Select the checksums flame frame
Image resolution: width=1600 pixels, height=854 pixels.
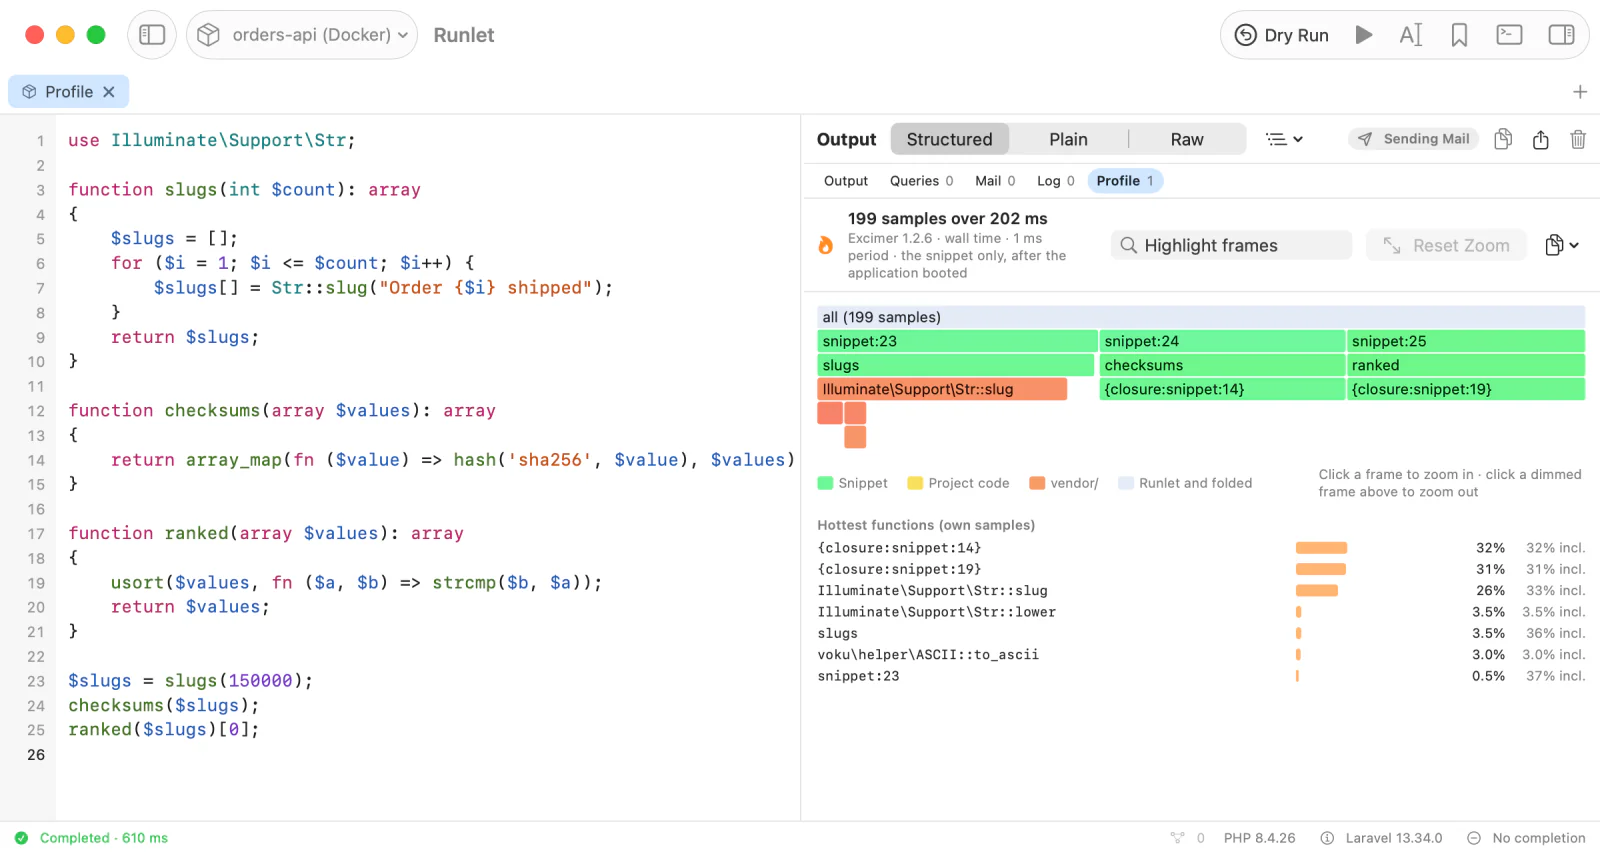(1222, 365)
